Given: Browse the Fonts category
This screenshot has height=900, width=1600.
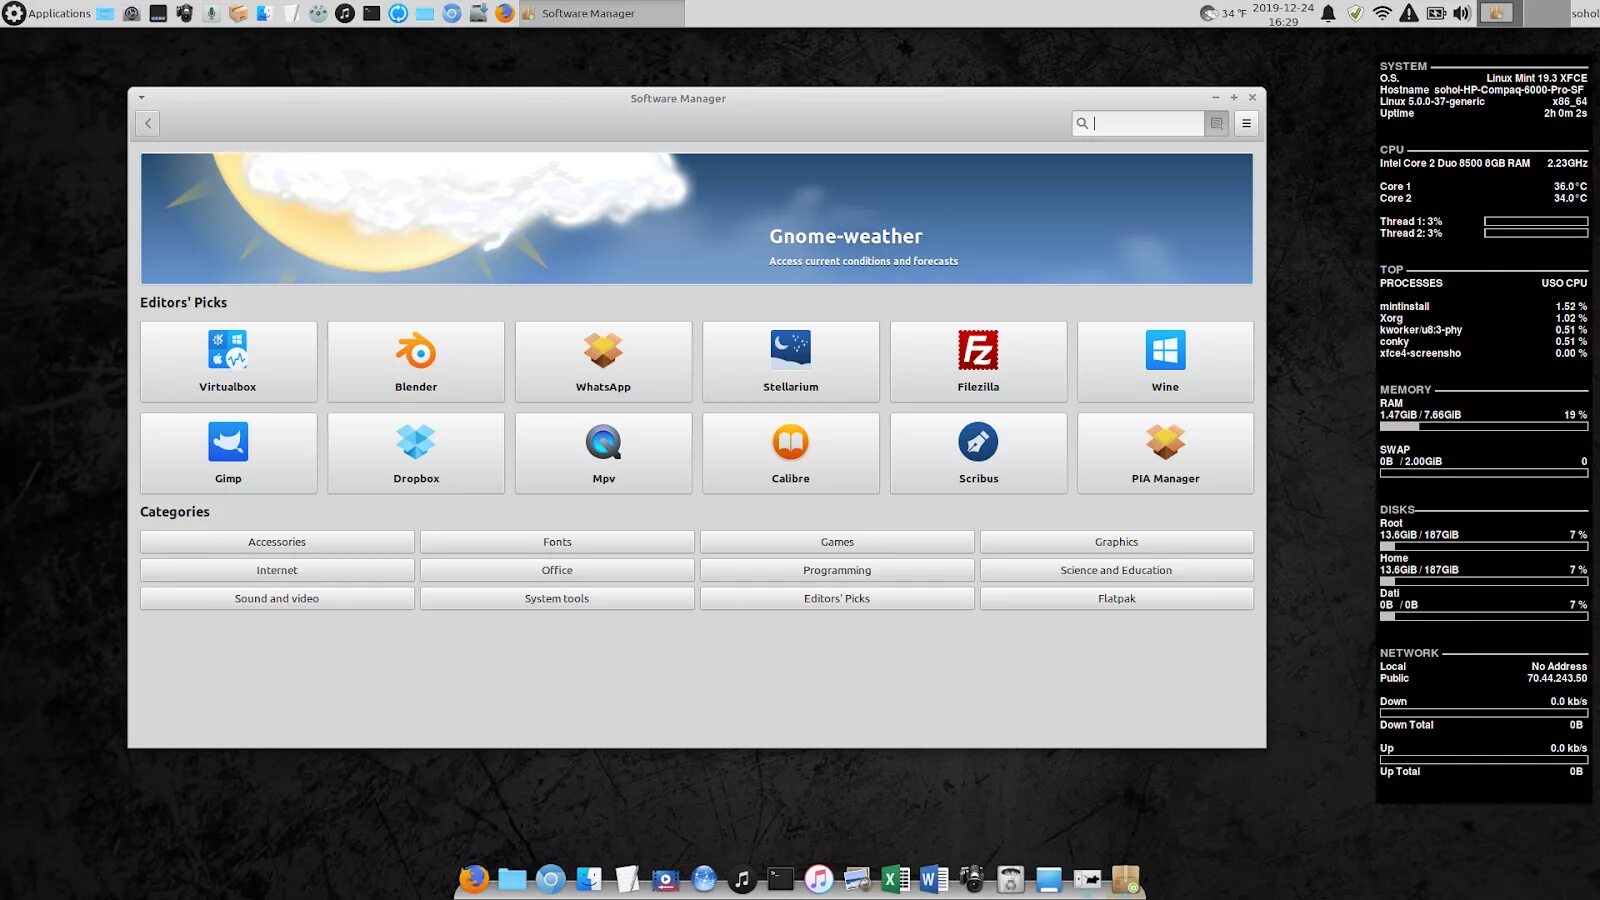Looking at the screenshot, I should point(557,542).
